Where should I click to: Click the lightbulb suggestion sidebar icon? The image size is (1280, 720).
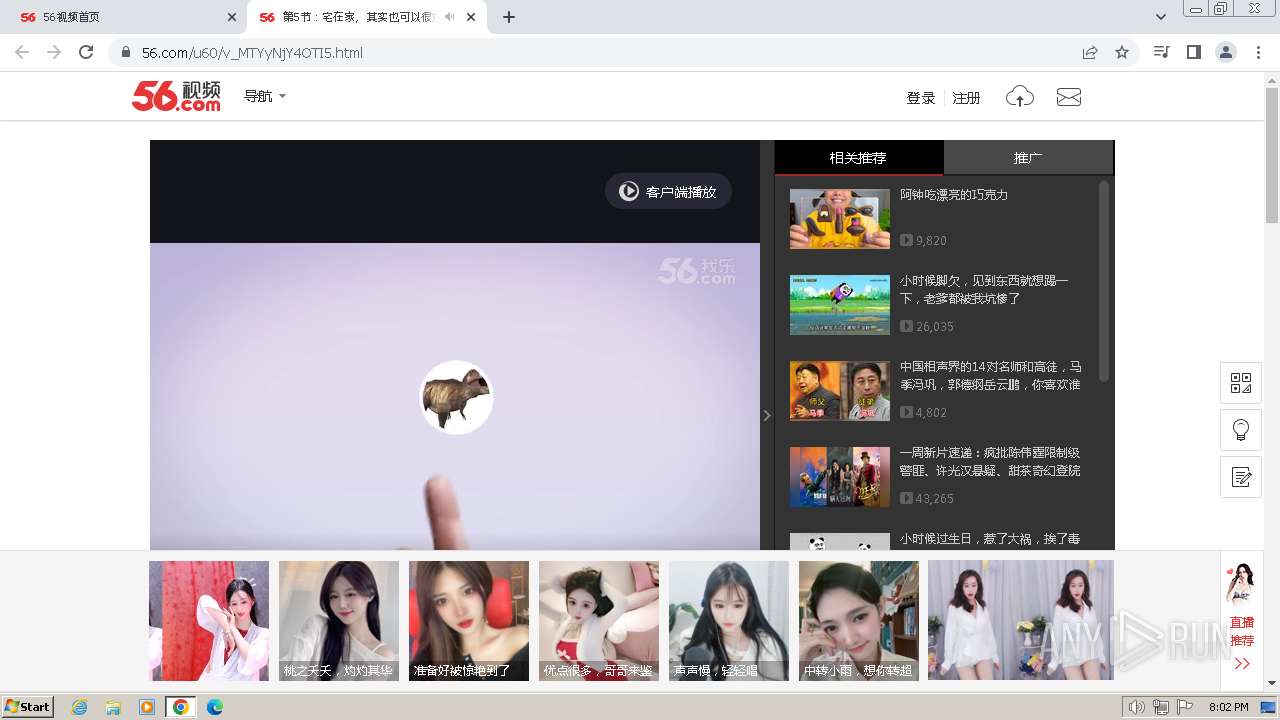pos(1241,430)
